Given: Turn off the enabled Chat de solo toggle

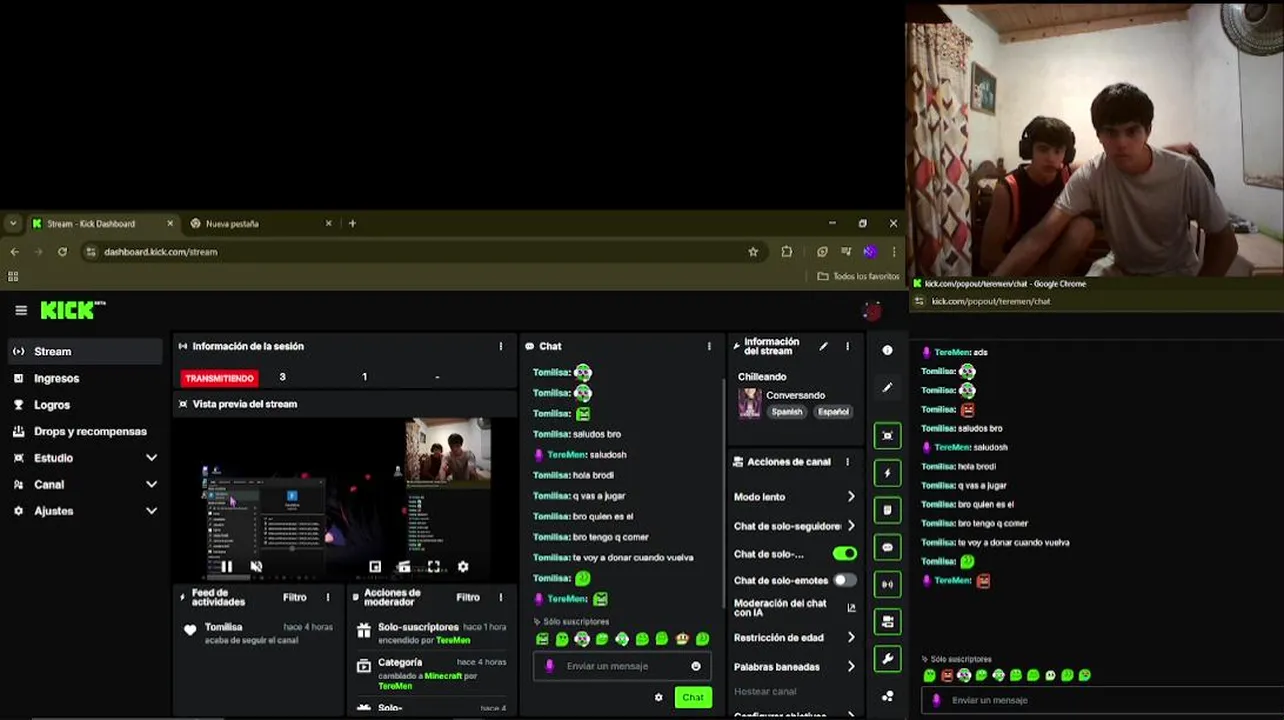Looking at the screenshot, I should [845, 553].
